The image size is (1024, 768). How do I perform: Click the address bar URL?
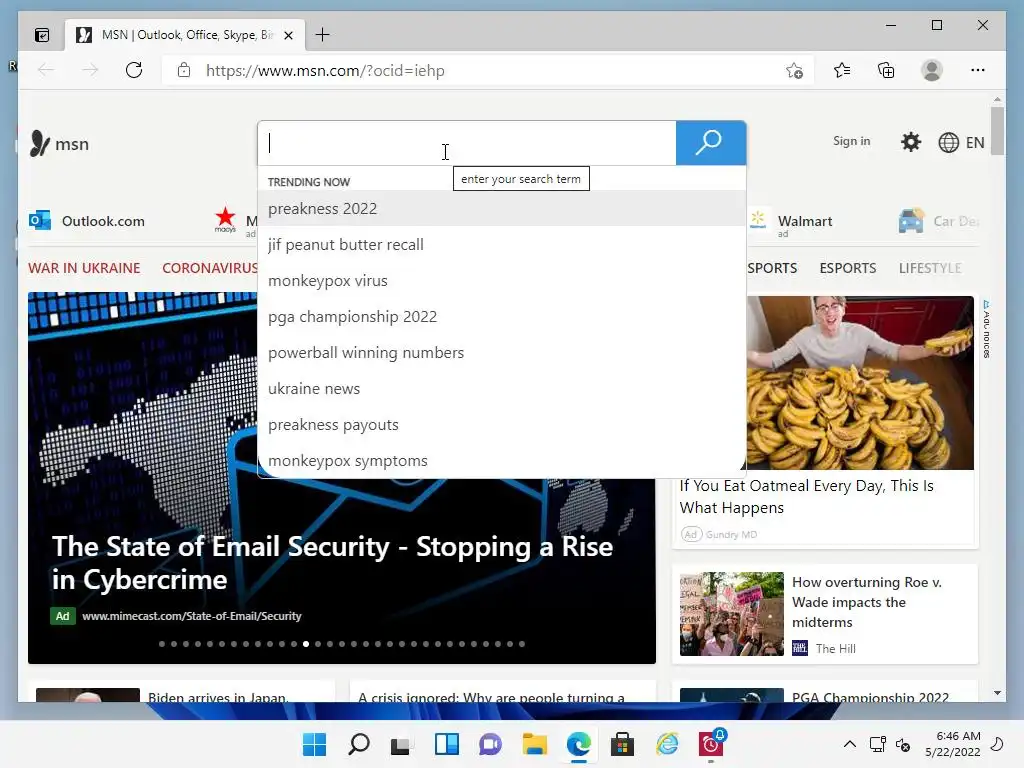(325, 71)
